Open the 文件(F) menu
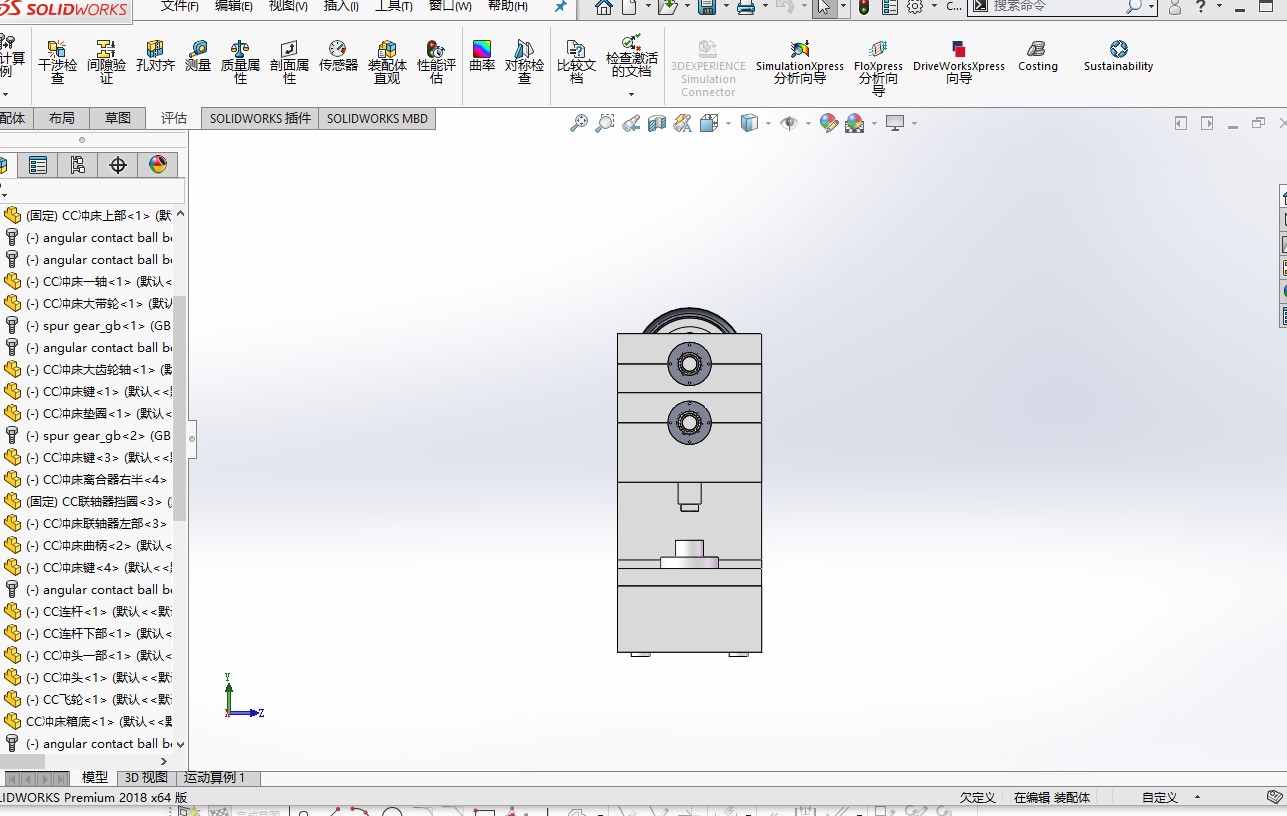The width and height of the screenshot is (1287, 816). click(x=180, y=6)
